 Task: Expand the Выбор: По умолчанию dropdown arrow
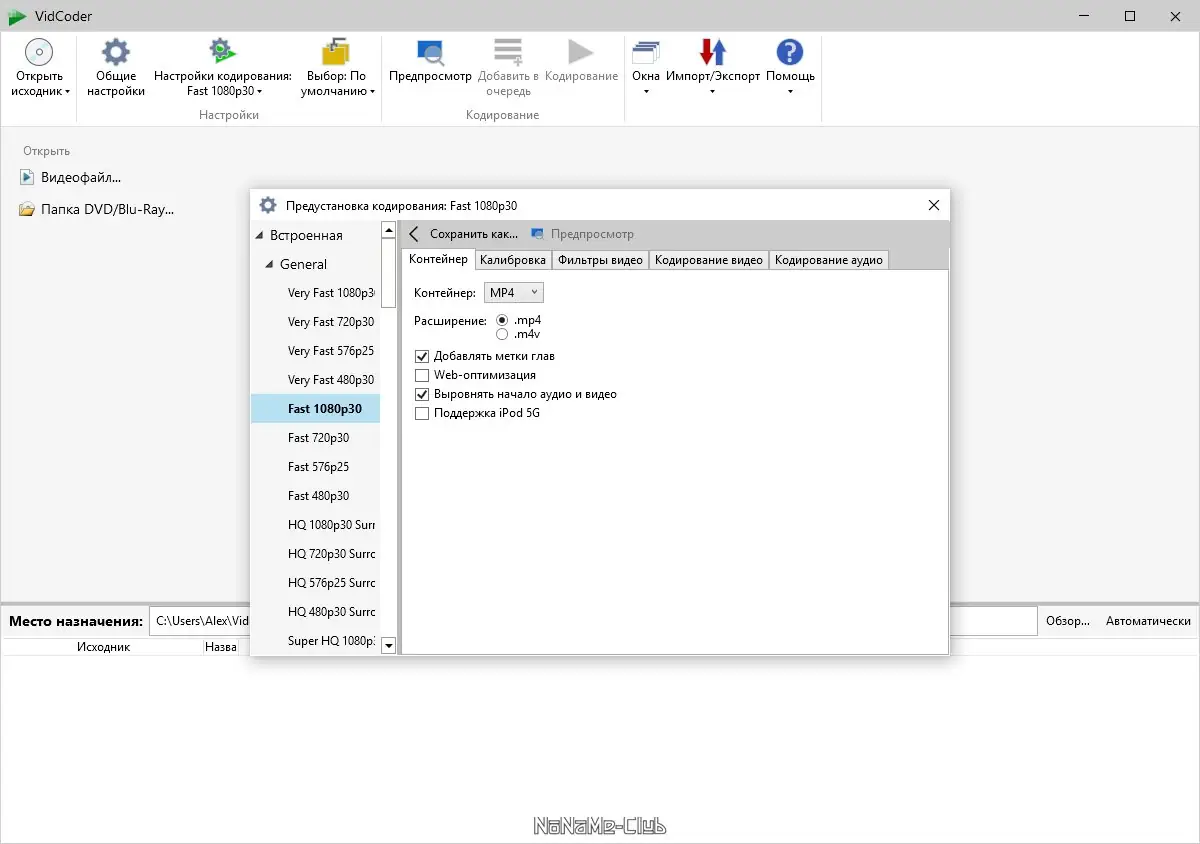pyautogui.click(x=372, y=92)
